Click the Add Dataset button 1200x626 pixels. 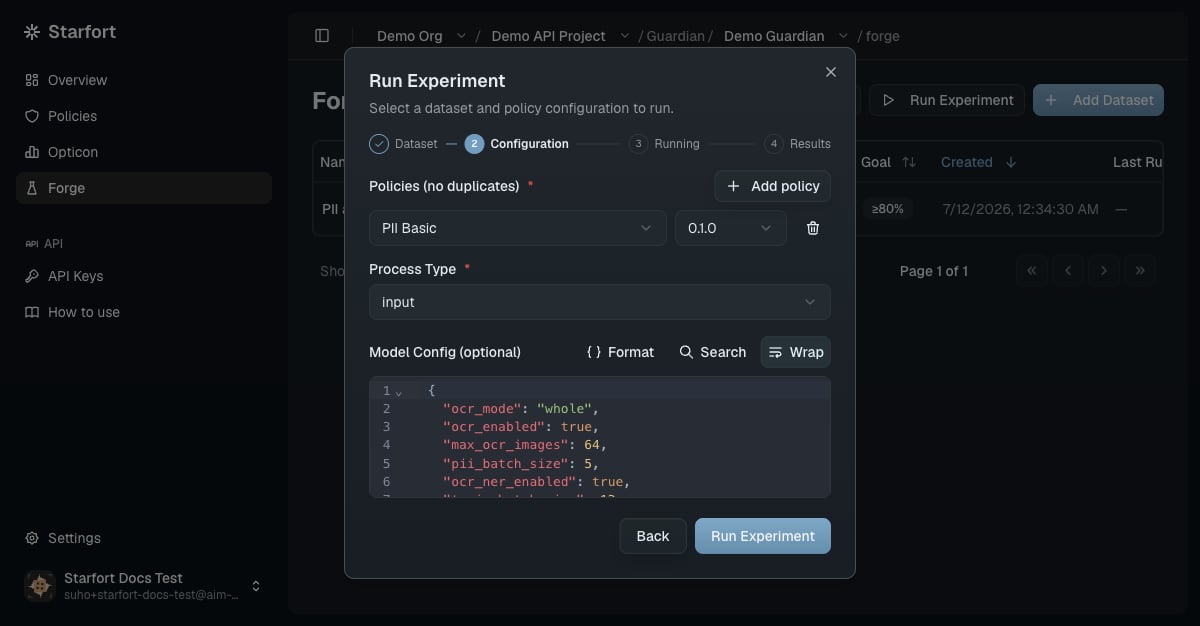tap(1098, 100)
